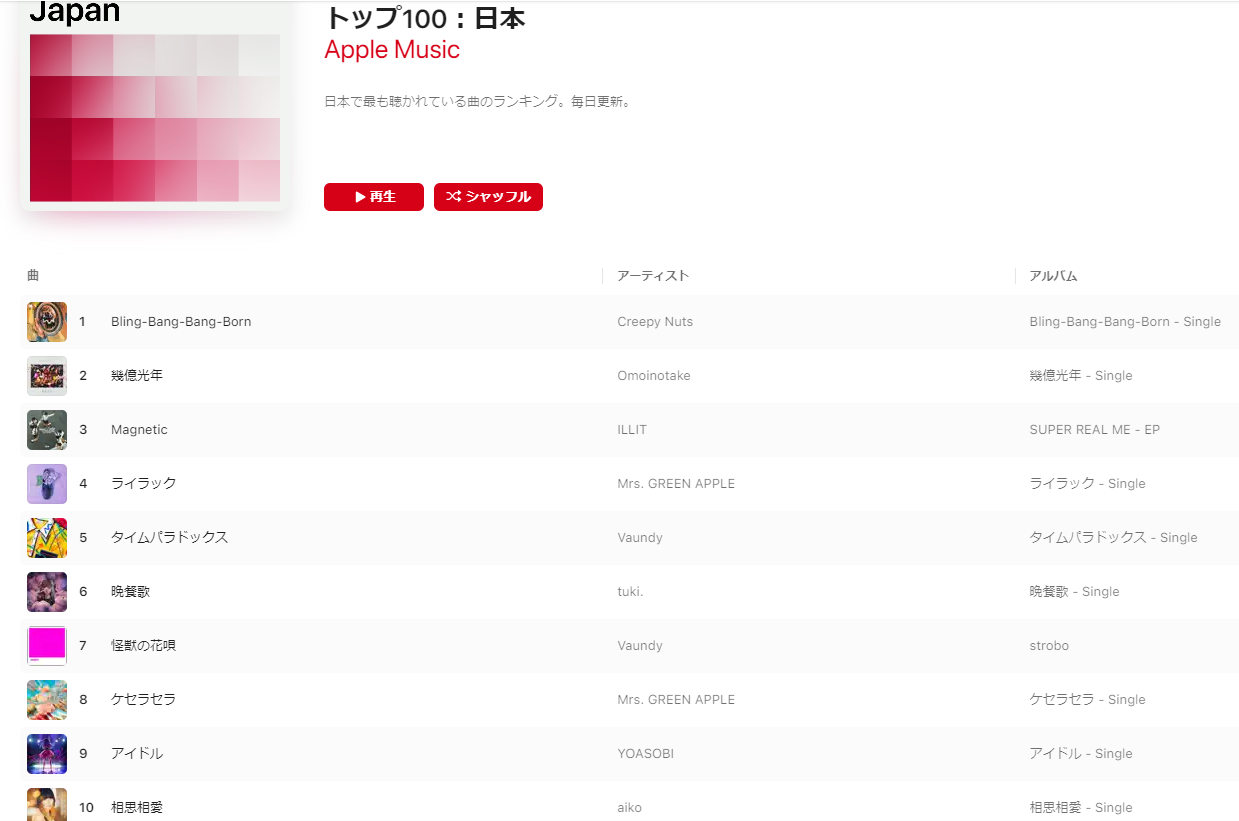
Task: Click the Top 100 Japan playlist cover
Action: (155, 105)
